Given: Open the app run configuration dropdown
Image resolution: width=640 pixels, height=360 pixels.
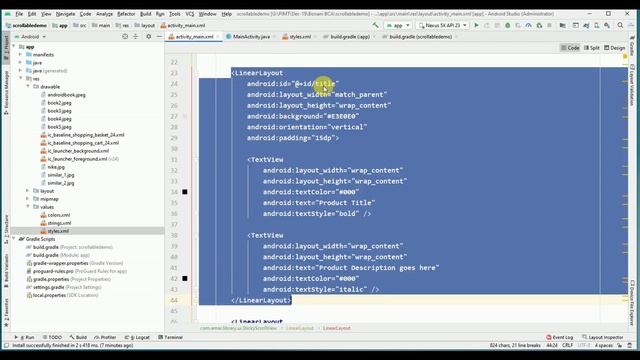Looking at the screenshot, I should (x=398, y=25).
